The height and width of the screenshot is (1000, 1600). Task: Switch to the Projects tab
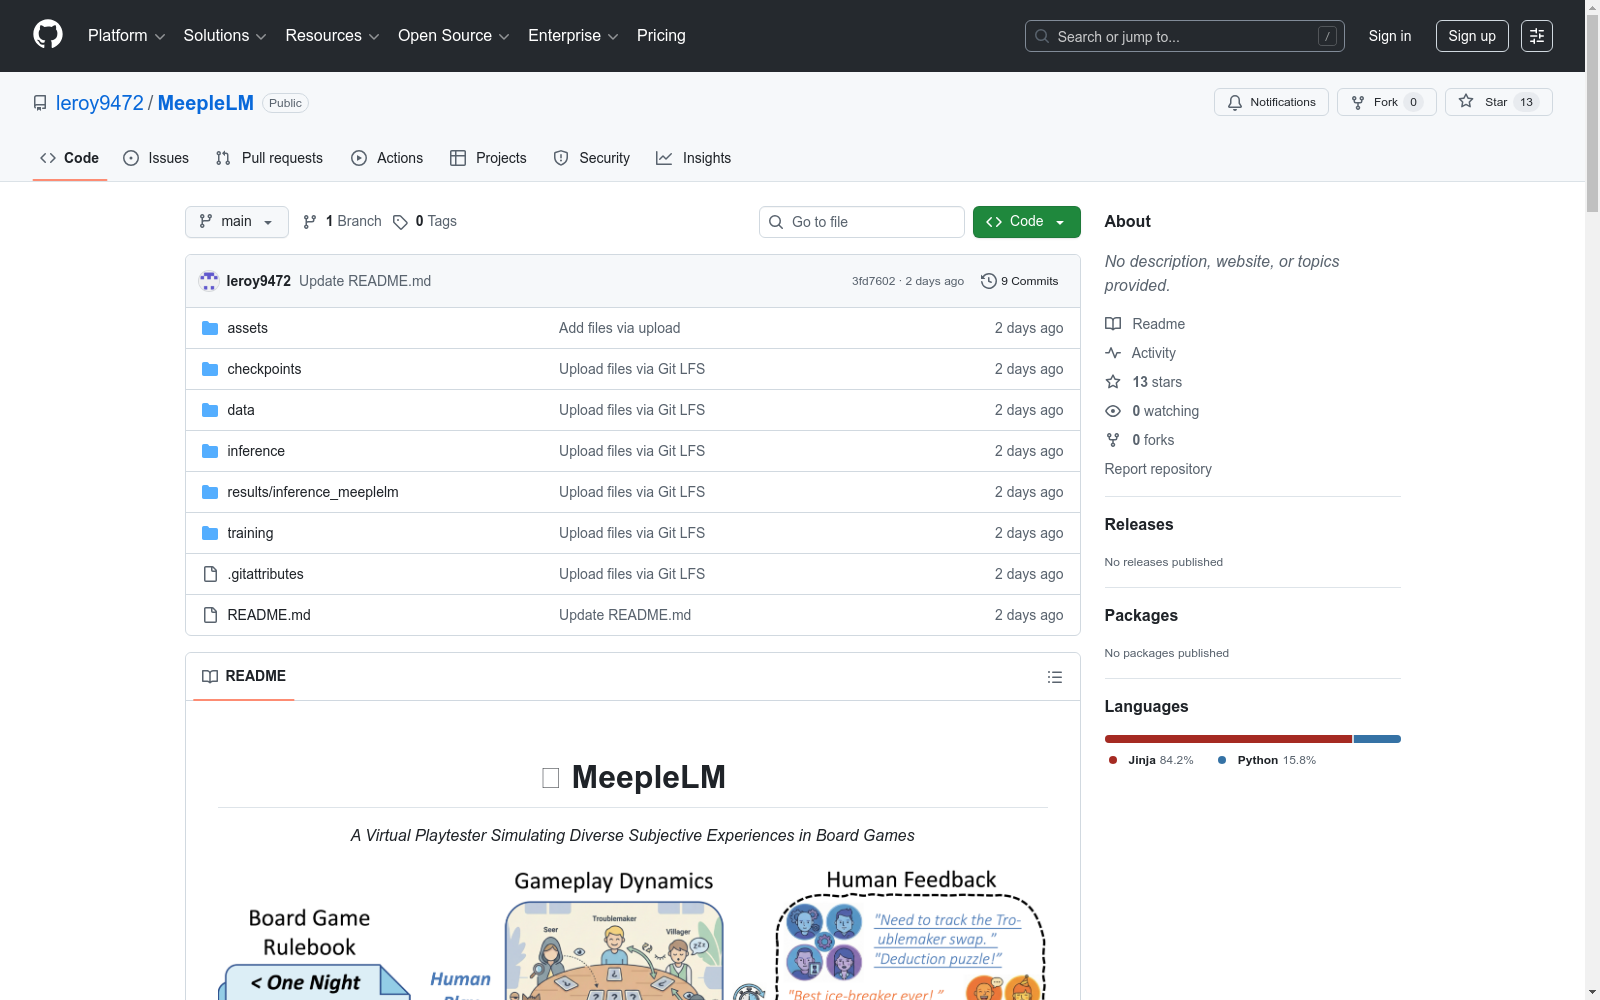point(488,158)
